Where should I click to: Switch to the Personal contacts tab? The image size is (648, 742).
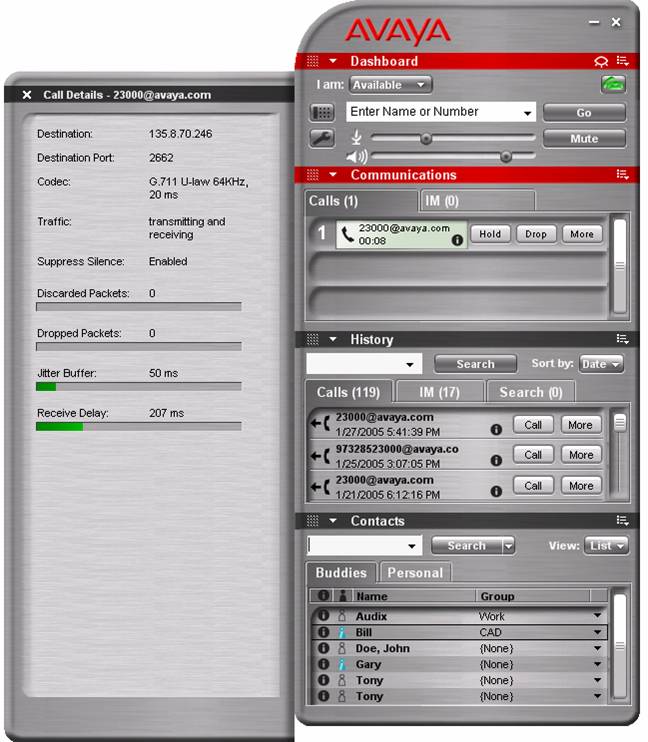[x=415, y=573]
